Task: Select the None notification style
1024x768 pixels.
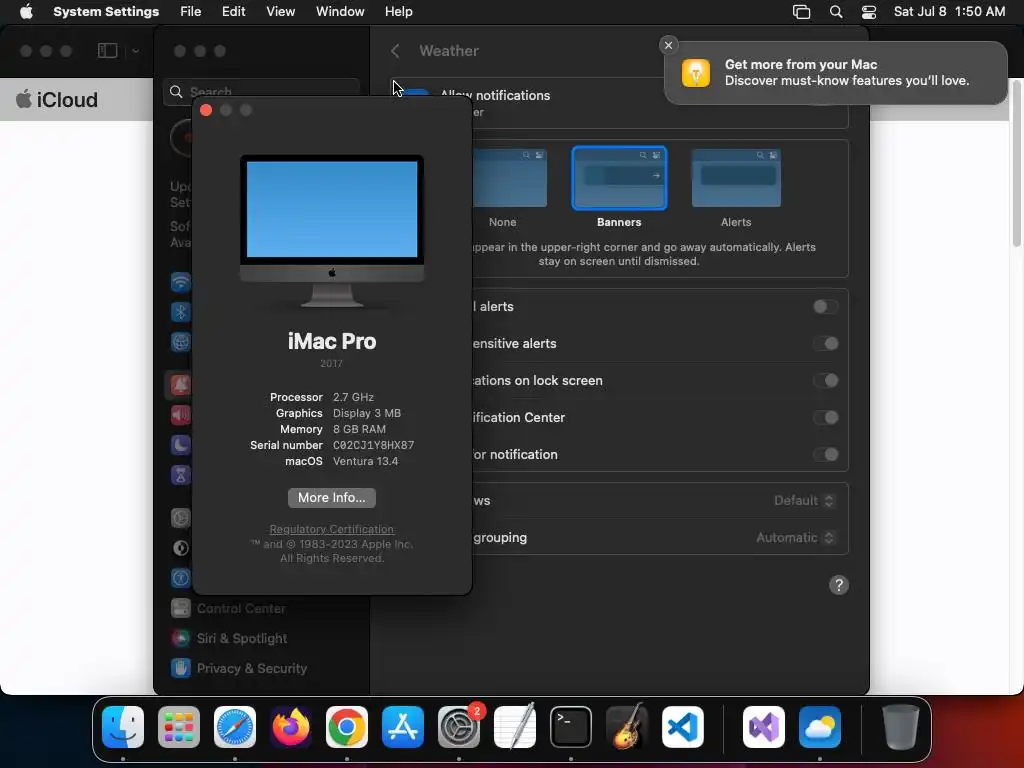Action: coord(502,187)
